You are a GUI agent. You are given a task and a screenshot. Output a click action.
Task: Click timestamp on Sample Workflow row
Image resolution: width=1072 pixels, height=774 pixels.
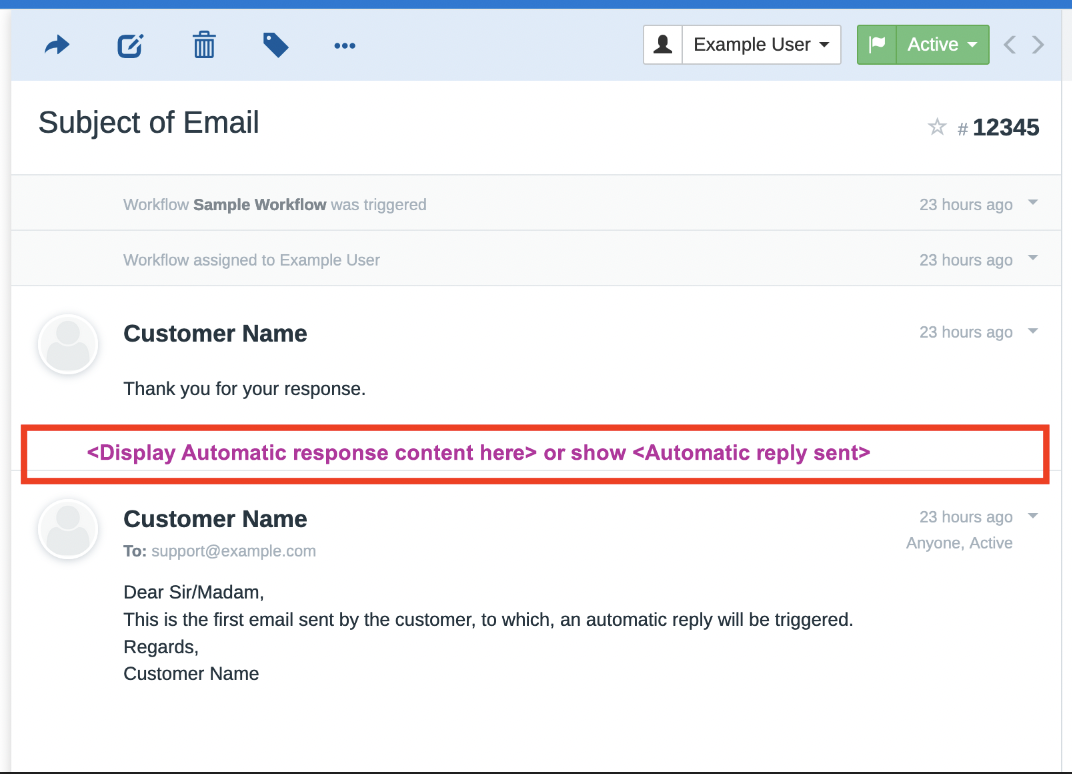pos(965,204)
